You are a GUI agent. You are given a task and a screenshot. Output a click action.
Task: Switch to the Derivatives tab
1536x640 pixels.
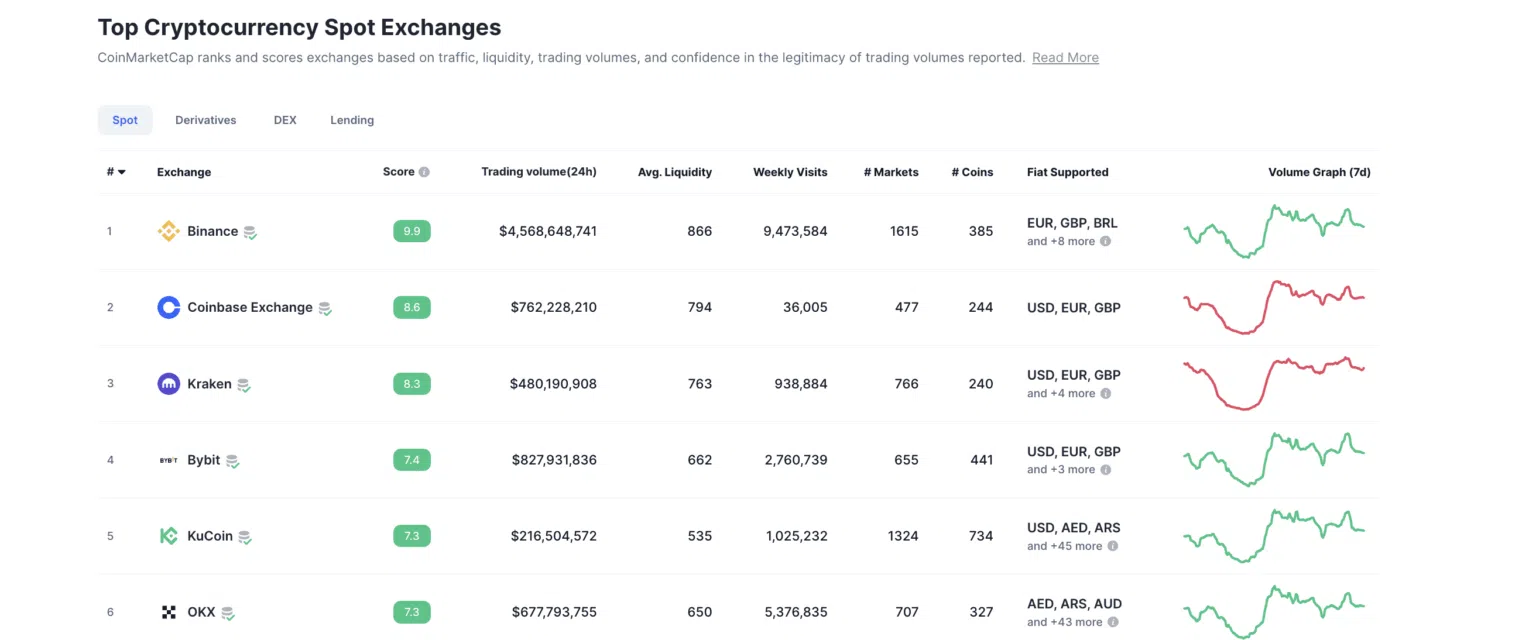click(x=205, y=120)
